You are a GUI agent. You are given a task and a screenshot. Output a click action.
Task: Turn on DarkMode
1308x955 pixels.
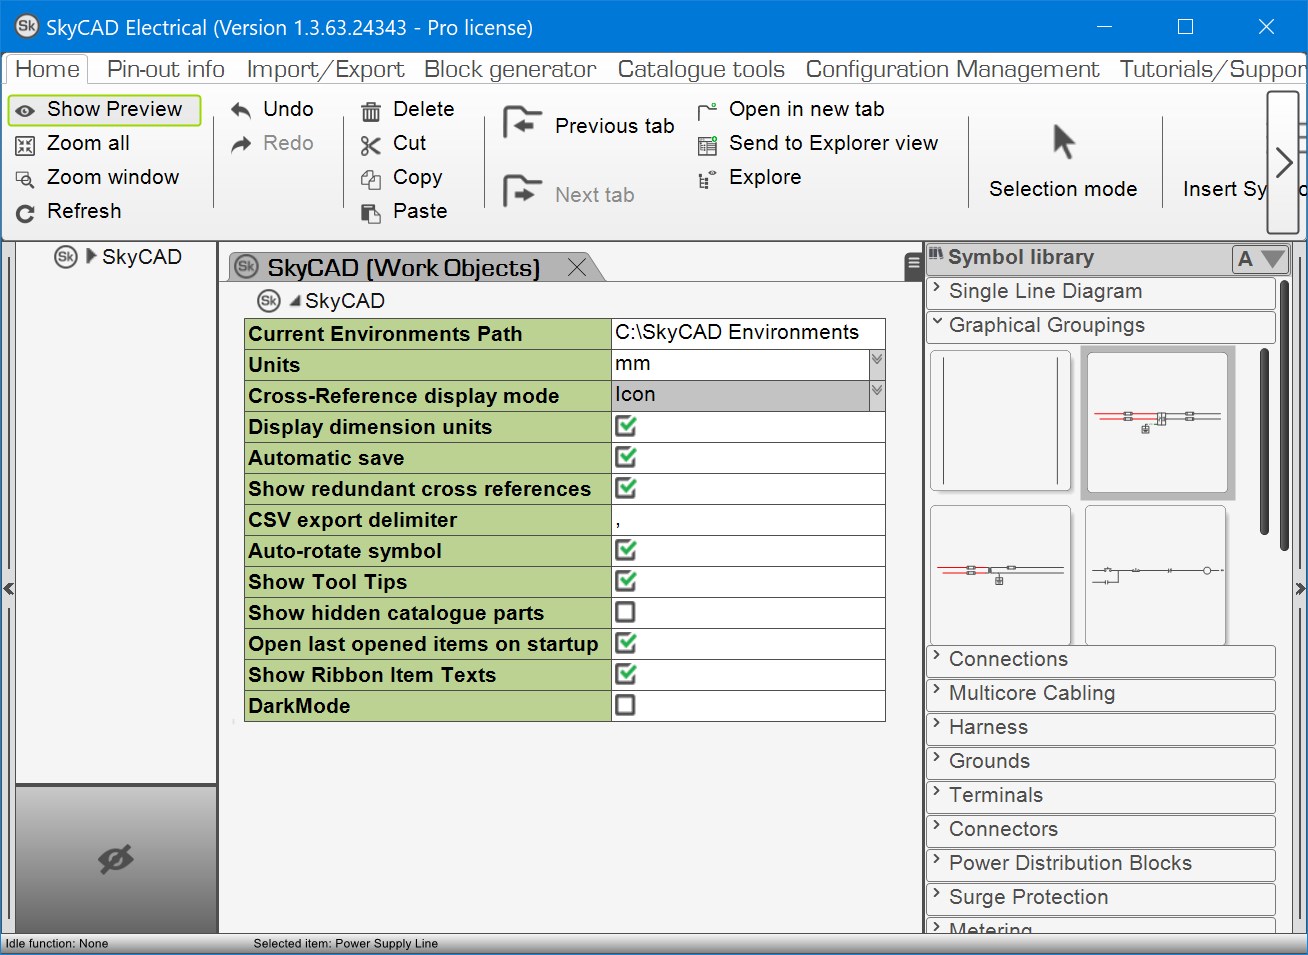tap(625, 706)
